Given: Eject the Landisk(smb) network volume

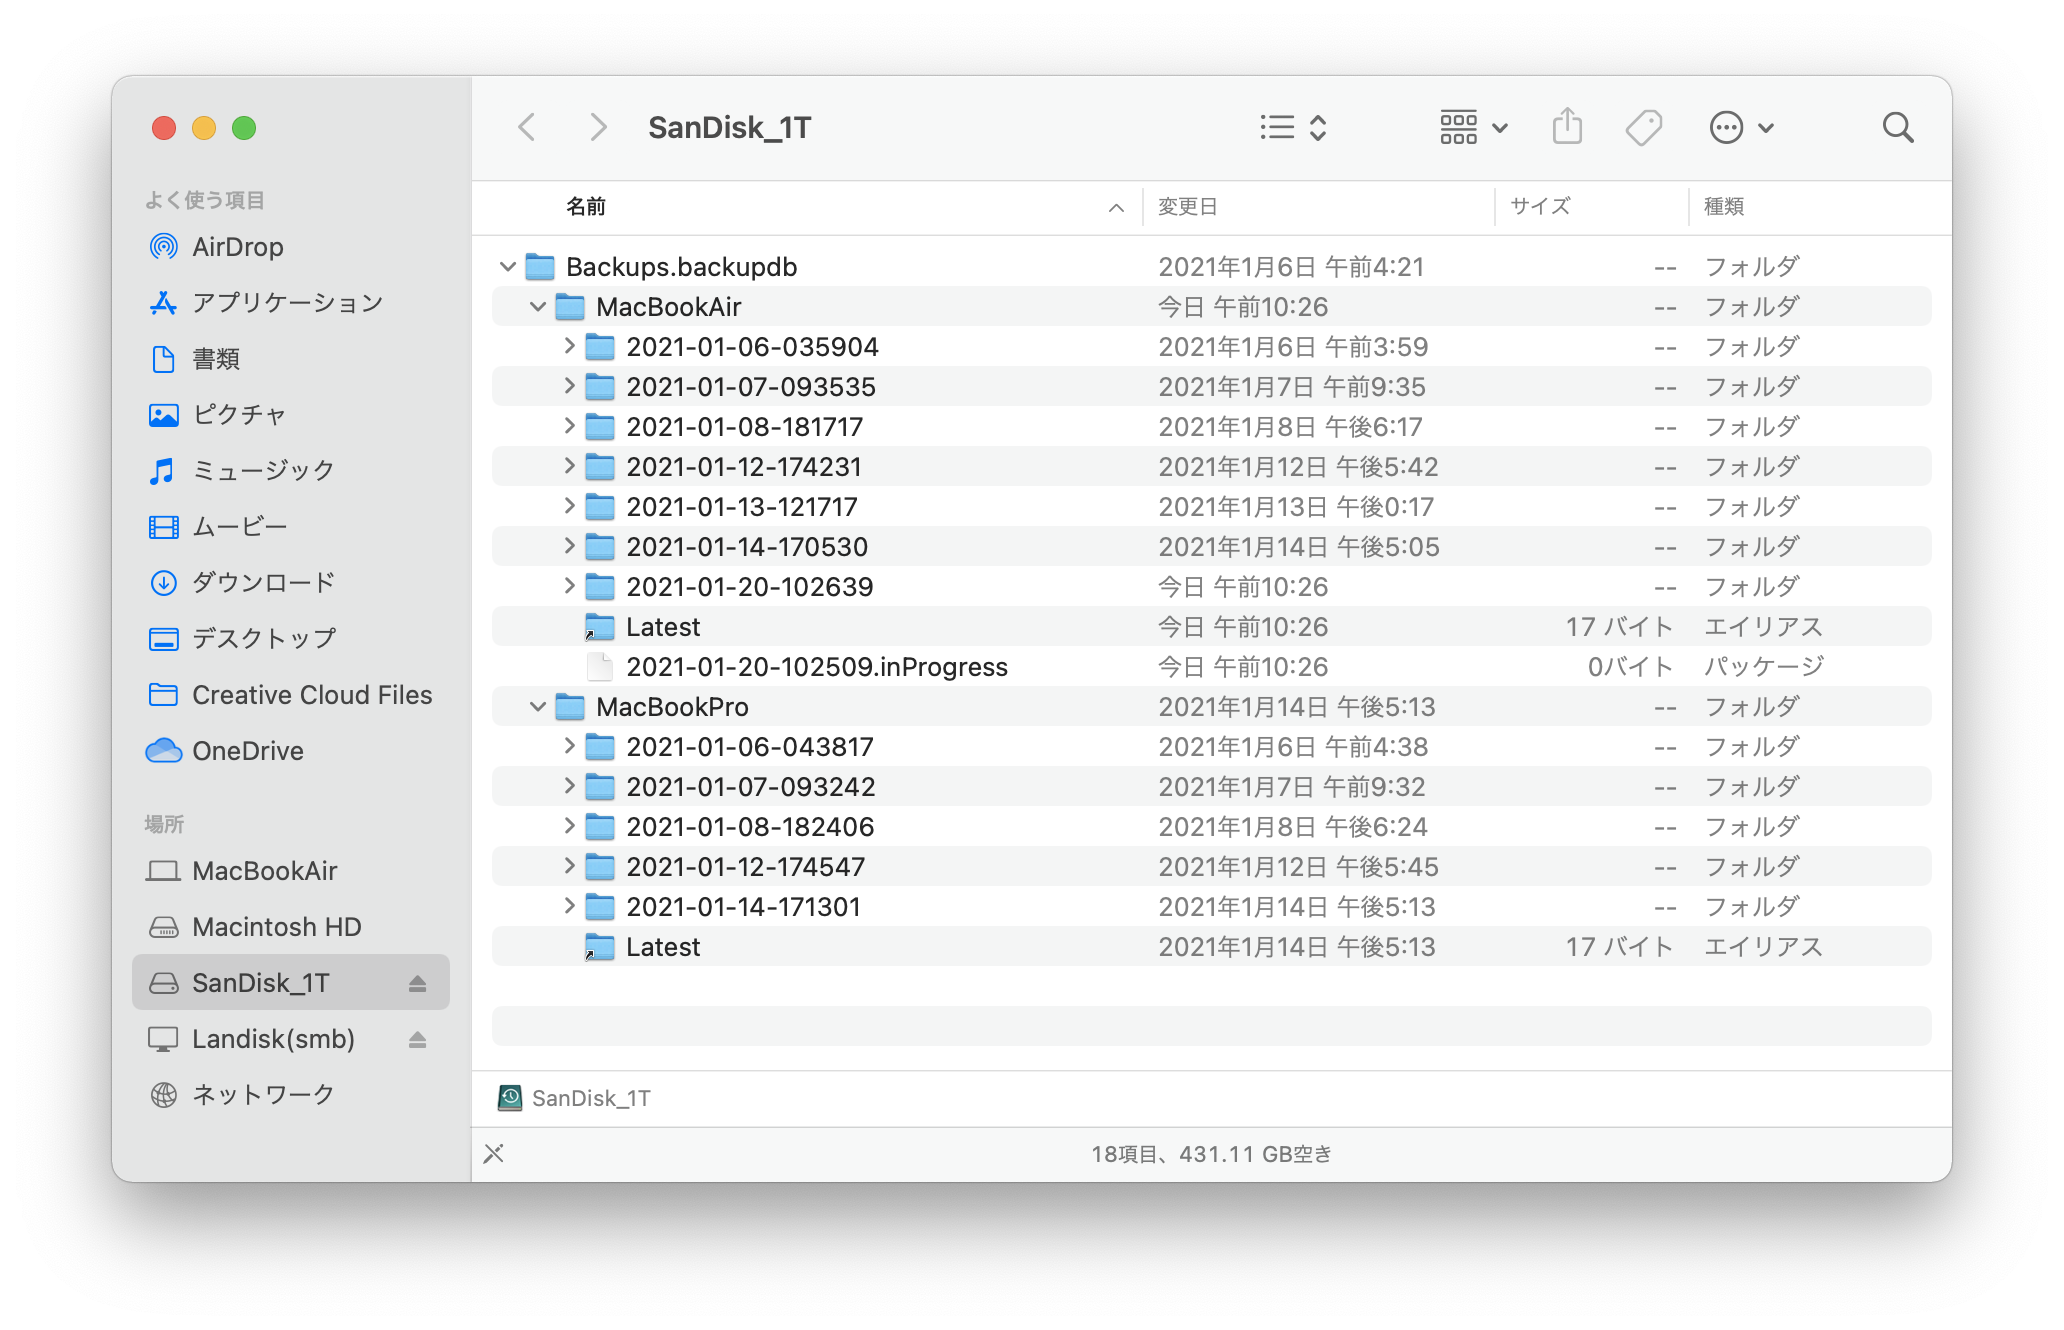Looking at the screenshot, I should (418, 1040).
